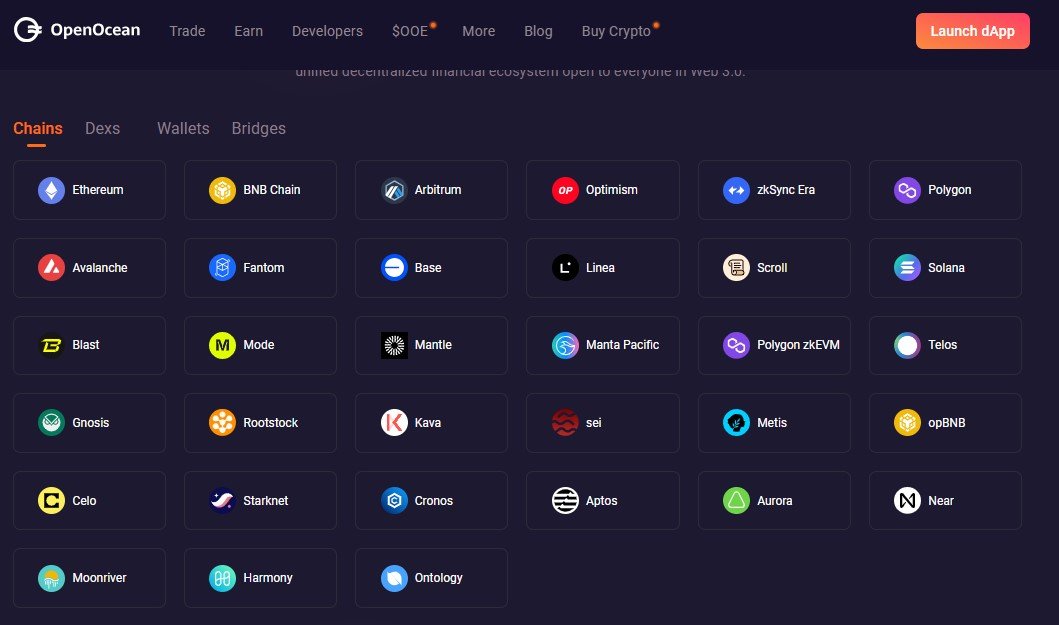Open the Developers menu
This screenshot has width=1059, height=625.
328,31
